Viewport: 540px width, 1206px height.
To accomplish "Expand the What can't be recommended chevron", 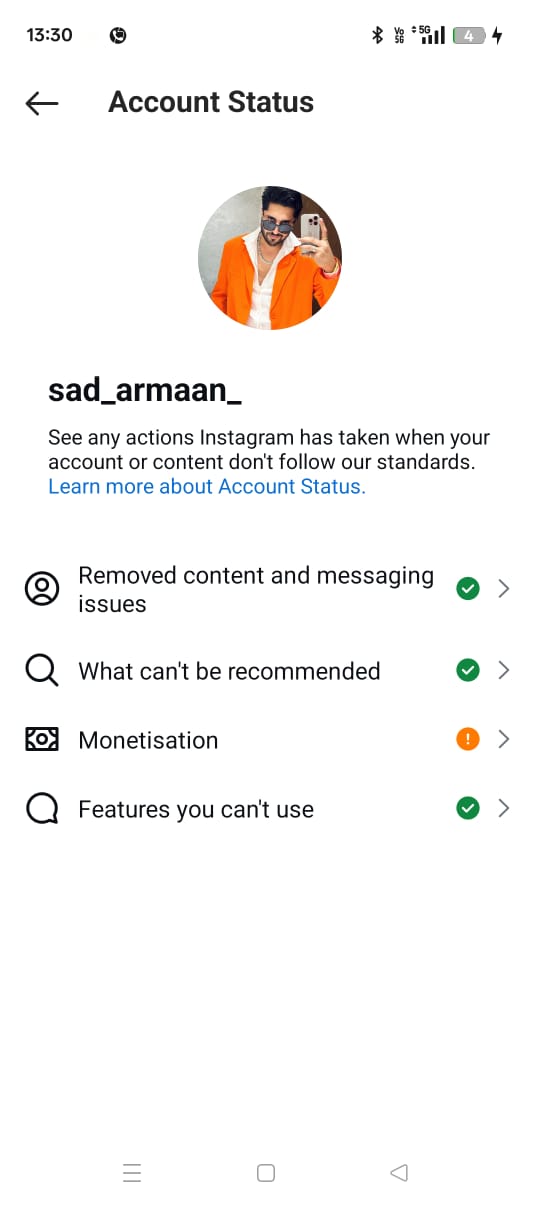I will click(504, 670).
